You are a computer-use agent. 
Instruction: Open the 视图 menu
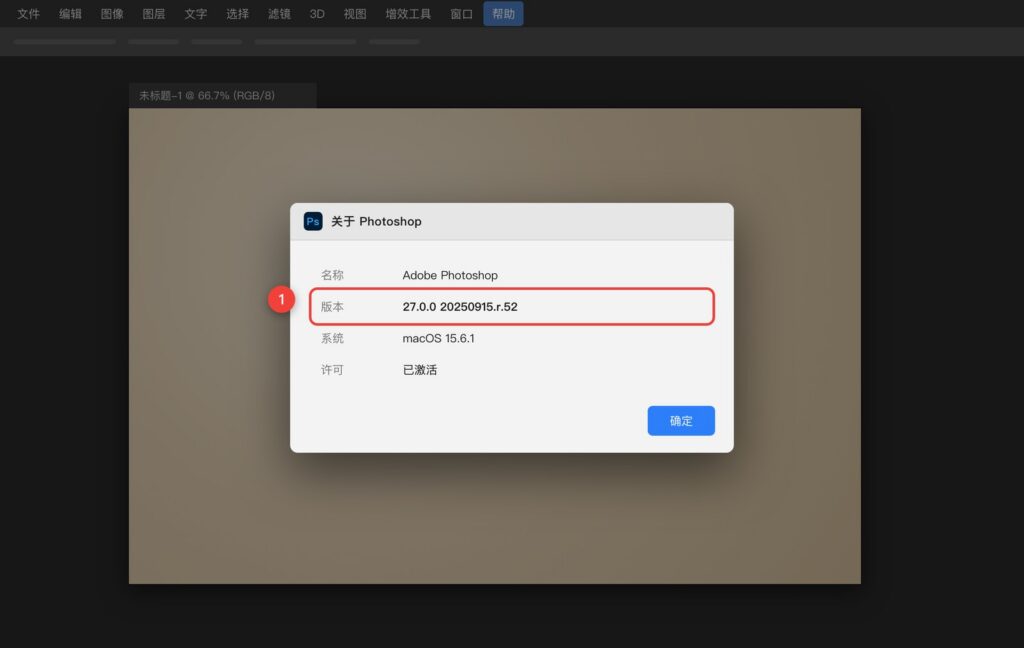(x=355, y=14)
